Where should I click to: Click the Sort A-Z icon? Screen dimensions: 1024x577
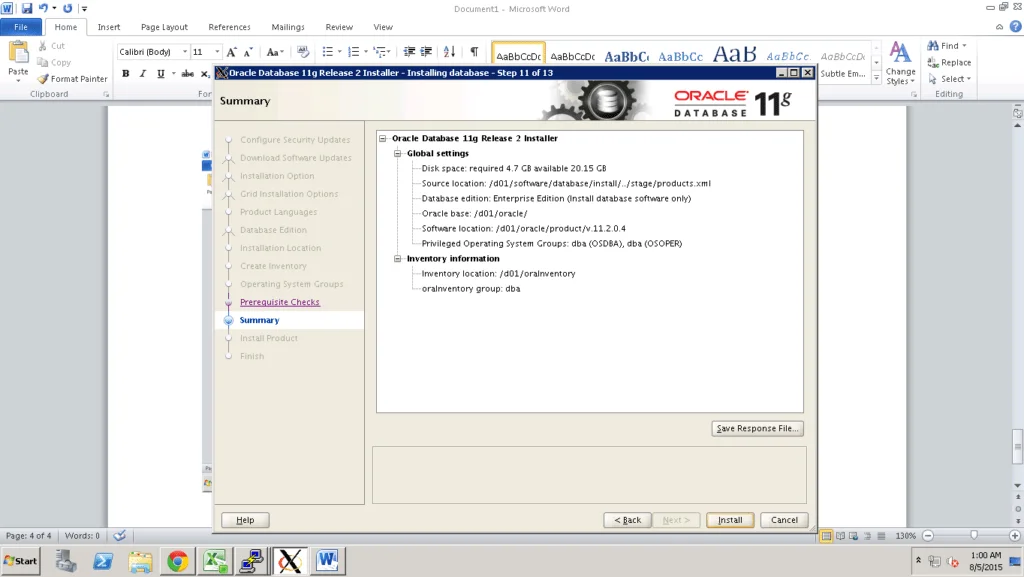click(449, 52)
